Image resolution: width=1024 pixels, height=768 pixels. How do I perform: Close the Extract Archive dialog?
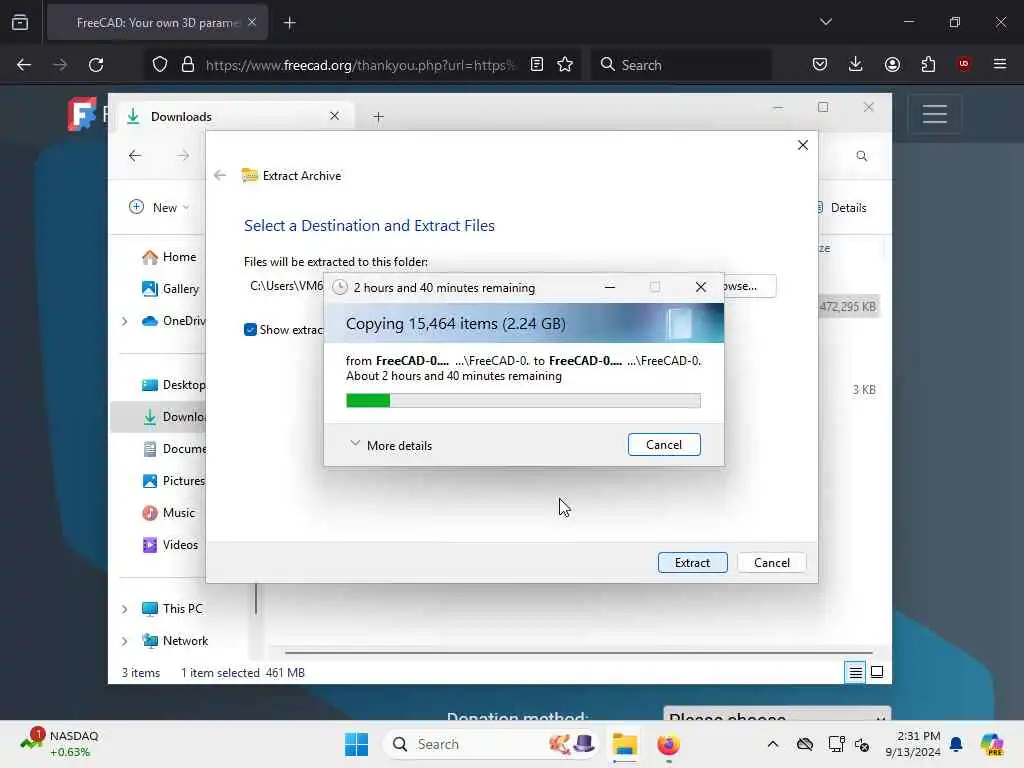pyautogui.click(x=803, y=145)
